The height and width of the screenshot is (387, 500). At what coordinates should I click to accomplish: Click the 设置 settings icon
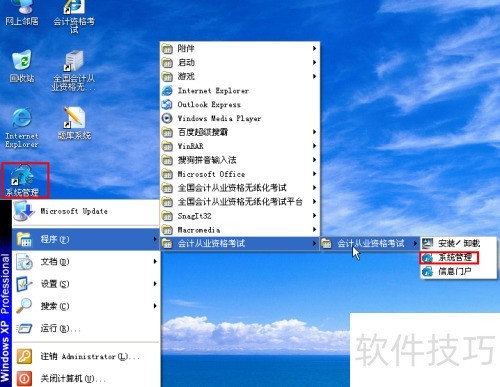pyautogui.click(x=24, y=284)
